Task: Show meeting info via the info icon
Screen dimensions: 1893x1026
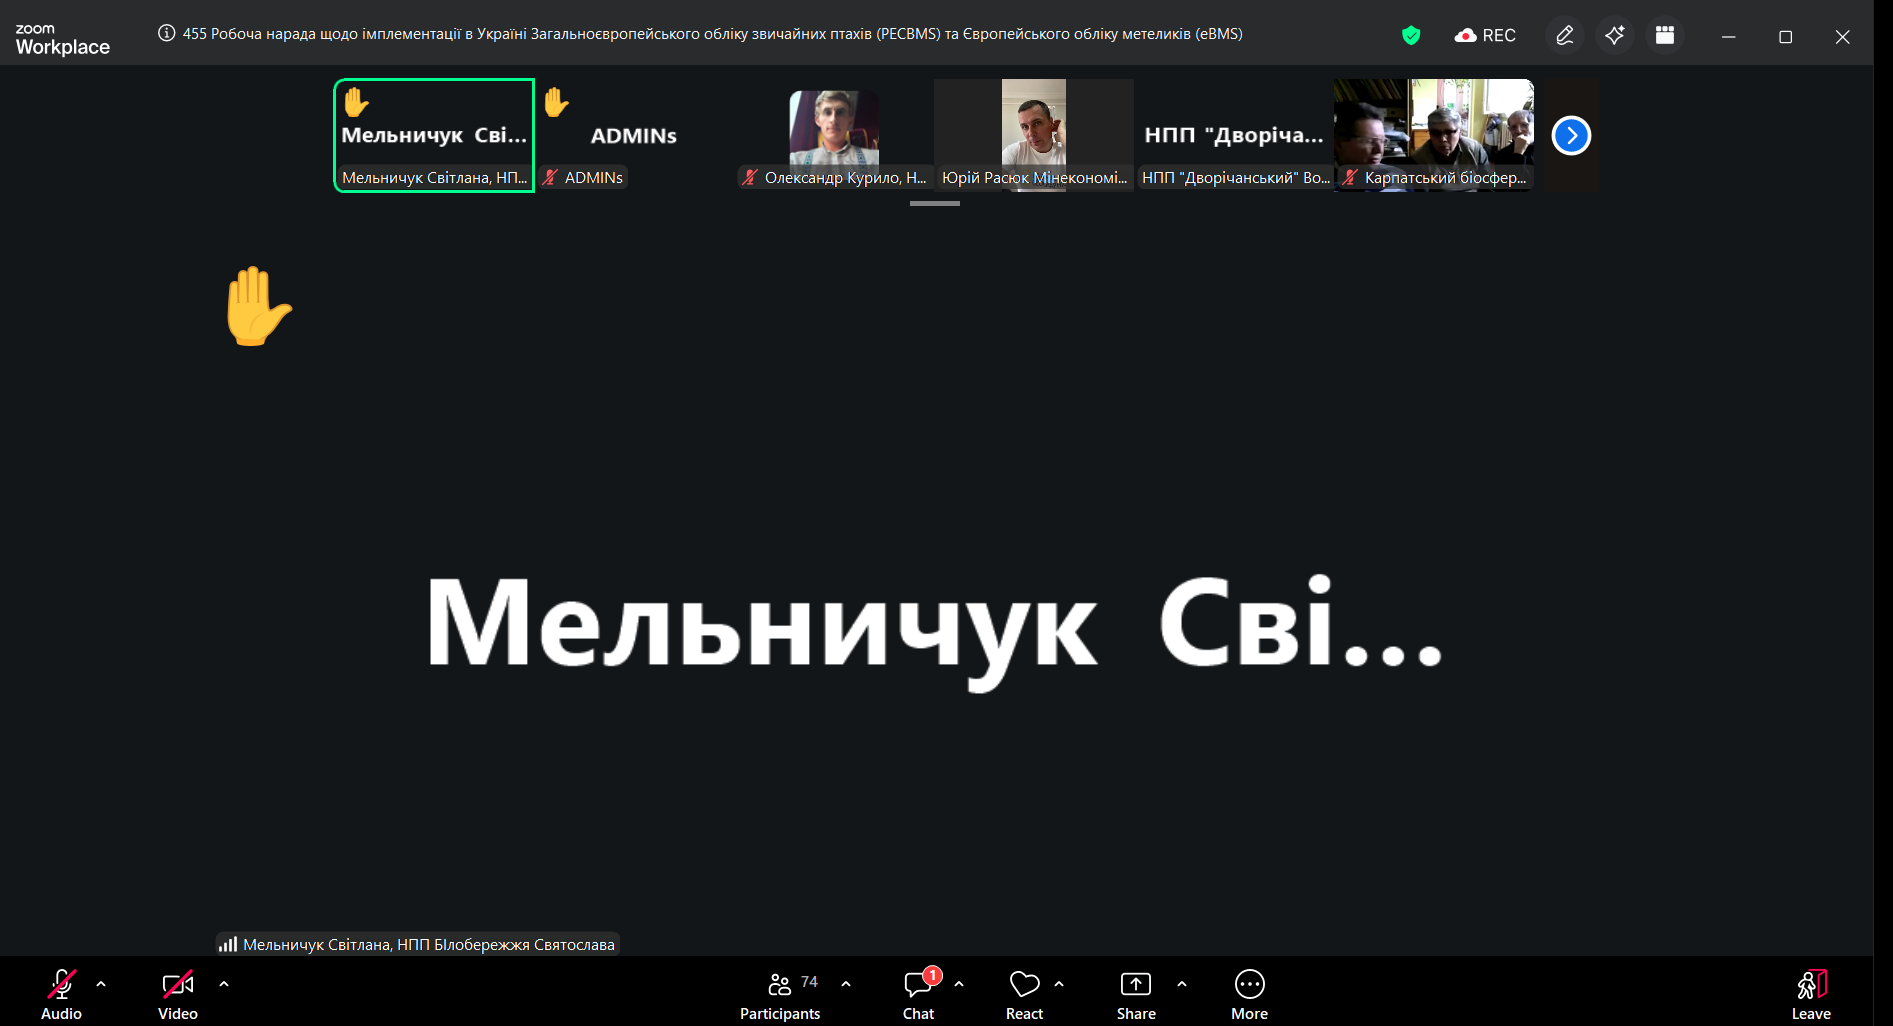Action: point(167,33)
